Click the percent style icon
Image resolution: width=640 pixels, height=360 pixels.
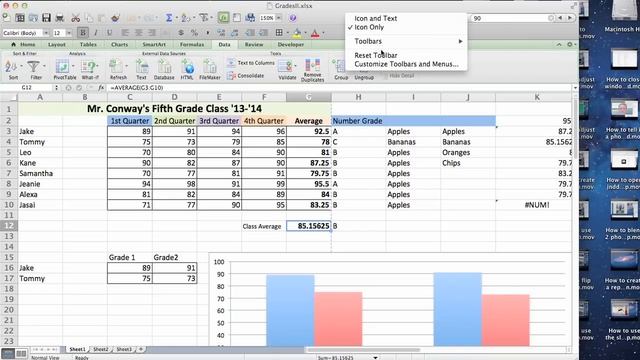pos(194,33)
